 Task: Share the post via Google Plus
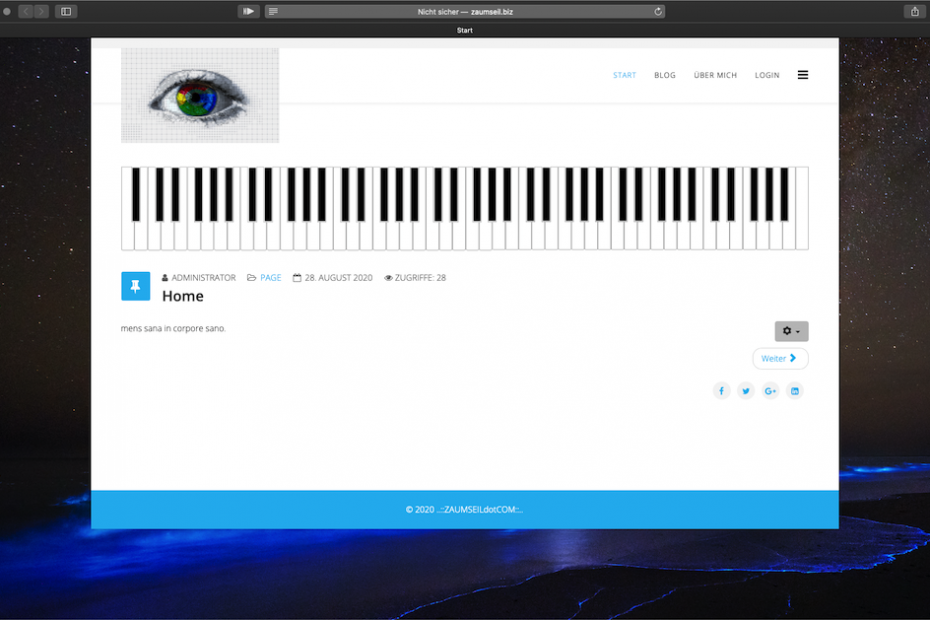770,391
